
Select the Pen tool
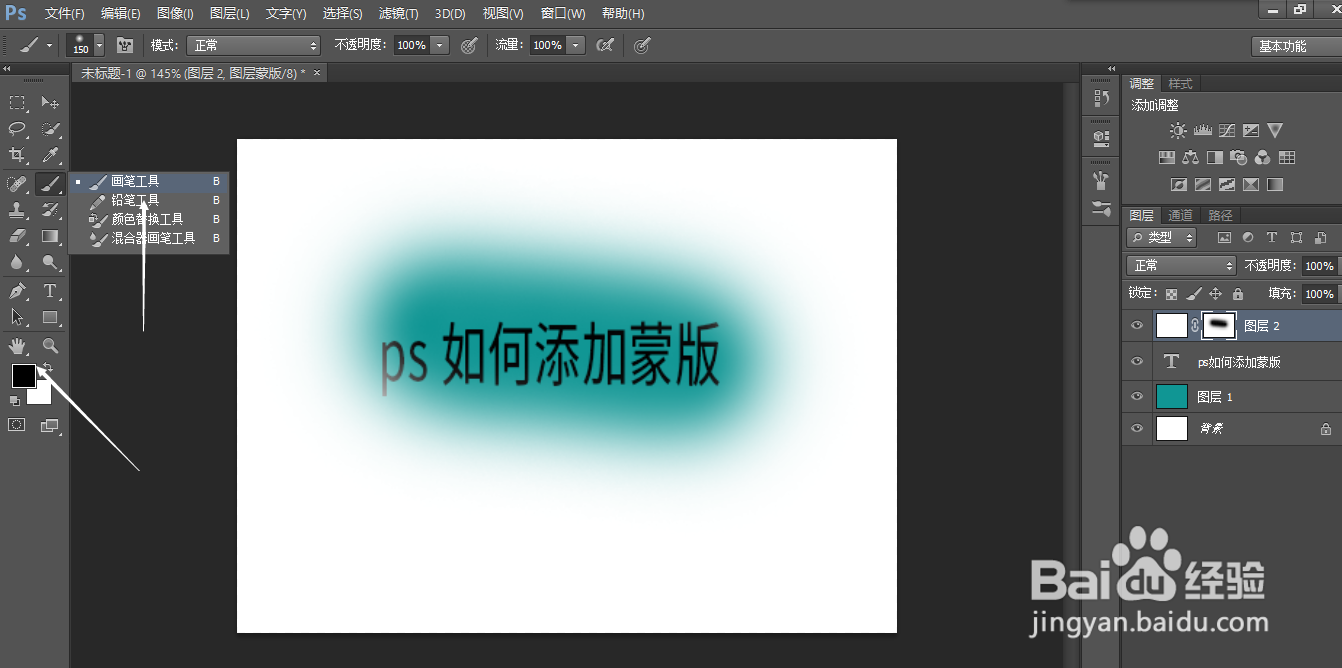pos(18,291)
